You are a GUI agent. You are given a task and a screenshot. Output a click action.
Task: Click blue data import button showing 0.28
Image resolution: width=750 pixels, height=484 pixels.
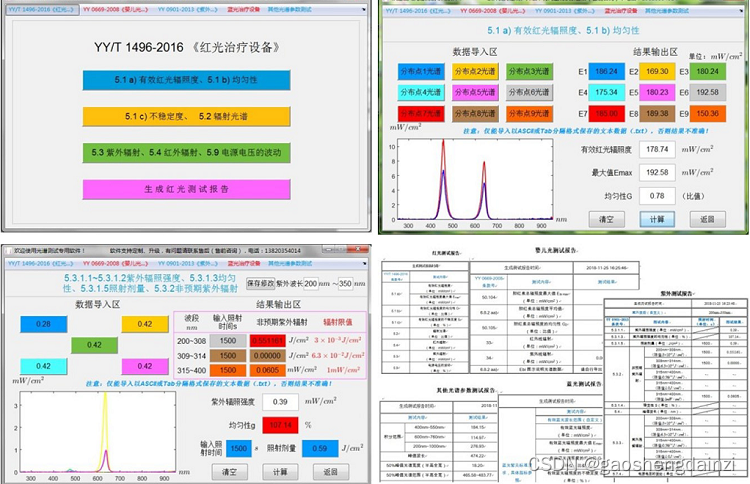tap(44, 324)
